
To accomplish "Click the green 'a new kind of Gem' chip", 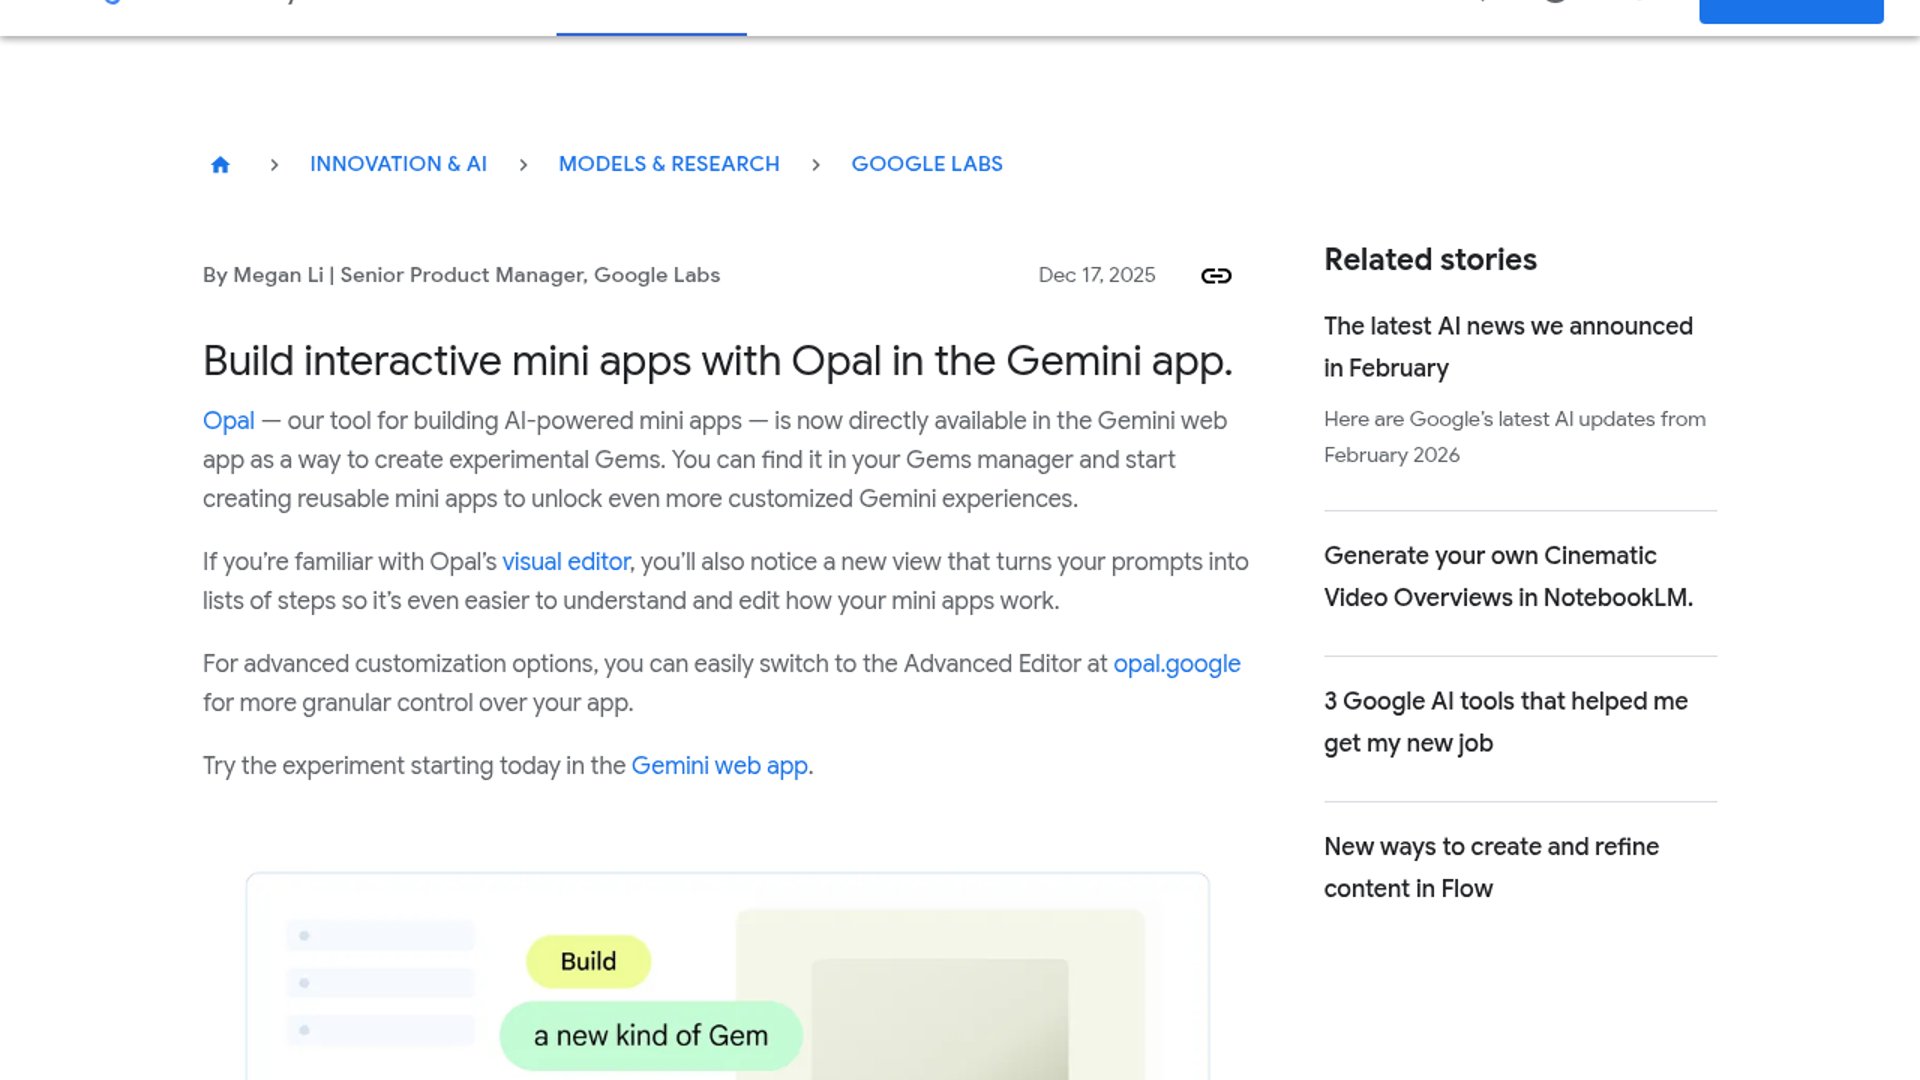I will pos(651,1036).
